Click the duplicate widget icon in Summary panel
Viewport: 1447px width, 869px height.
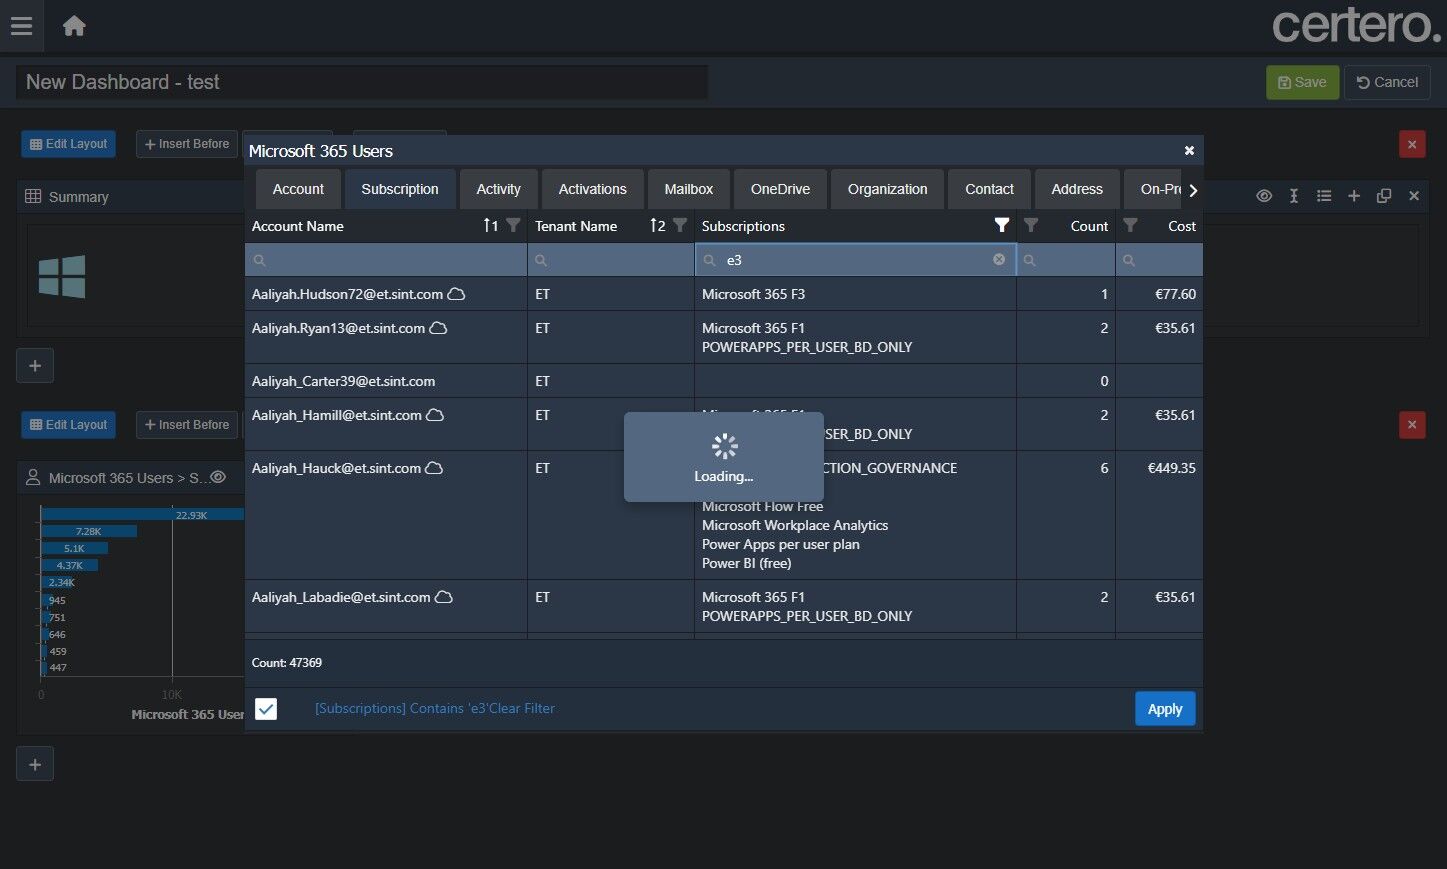coord(1384,196)
